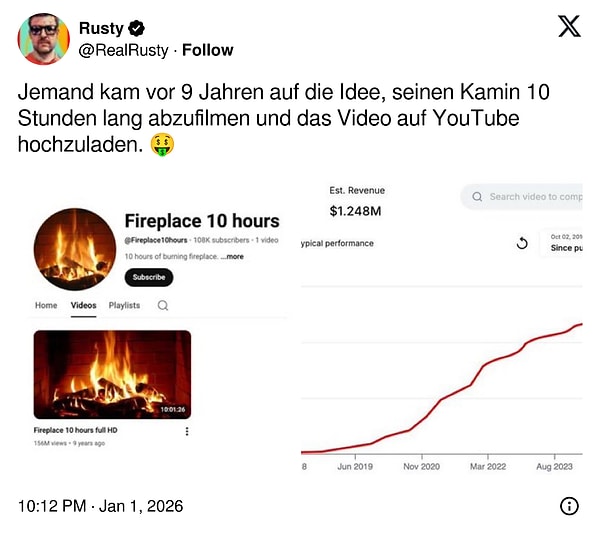
Task: Click the "Search video to comp..." input field
Action: (x=533, y=197)
